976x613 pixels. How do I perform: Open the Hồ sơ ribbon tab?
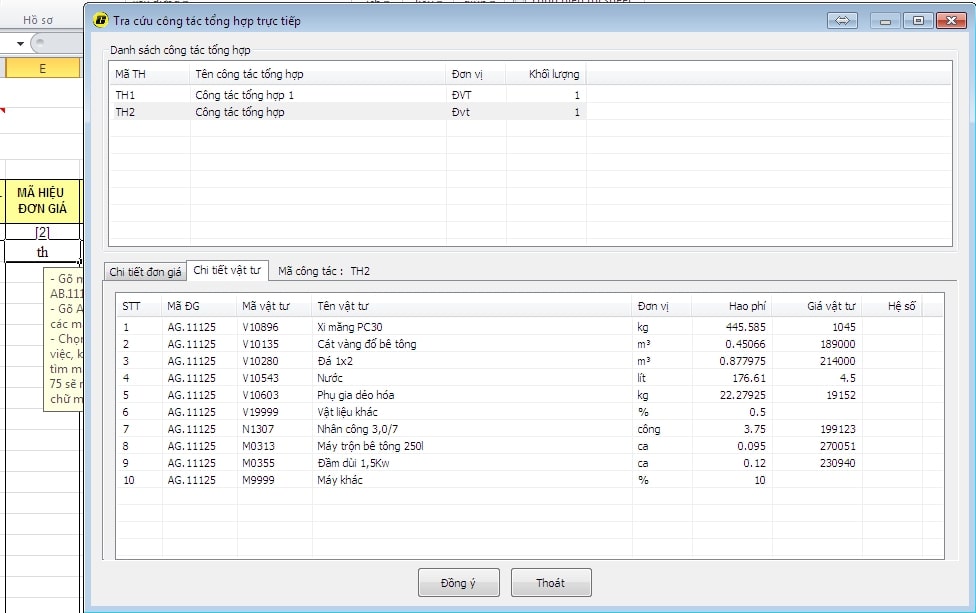38,19
